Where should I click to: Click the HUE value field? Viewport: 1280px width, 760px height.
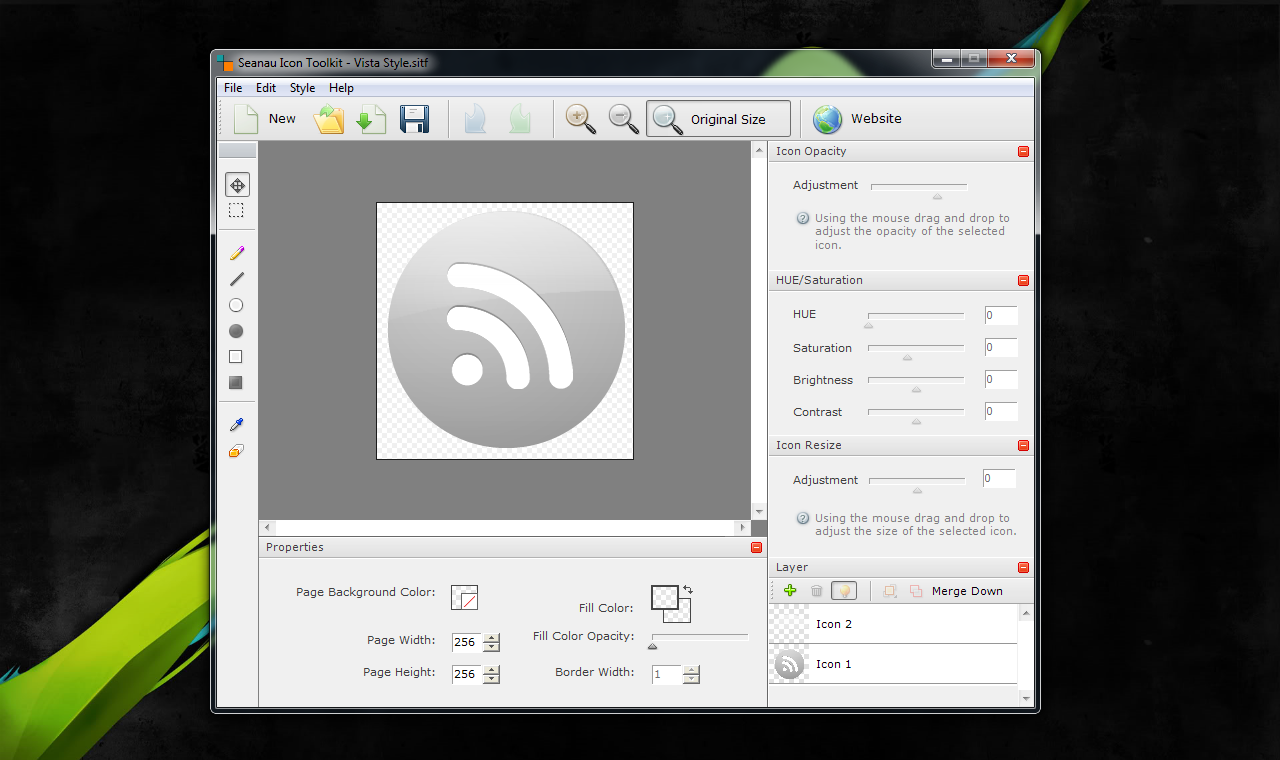1001,315
